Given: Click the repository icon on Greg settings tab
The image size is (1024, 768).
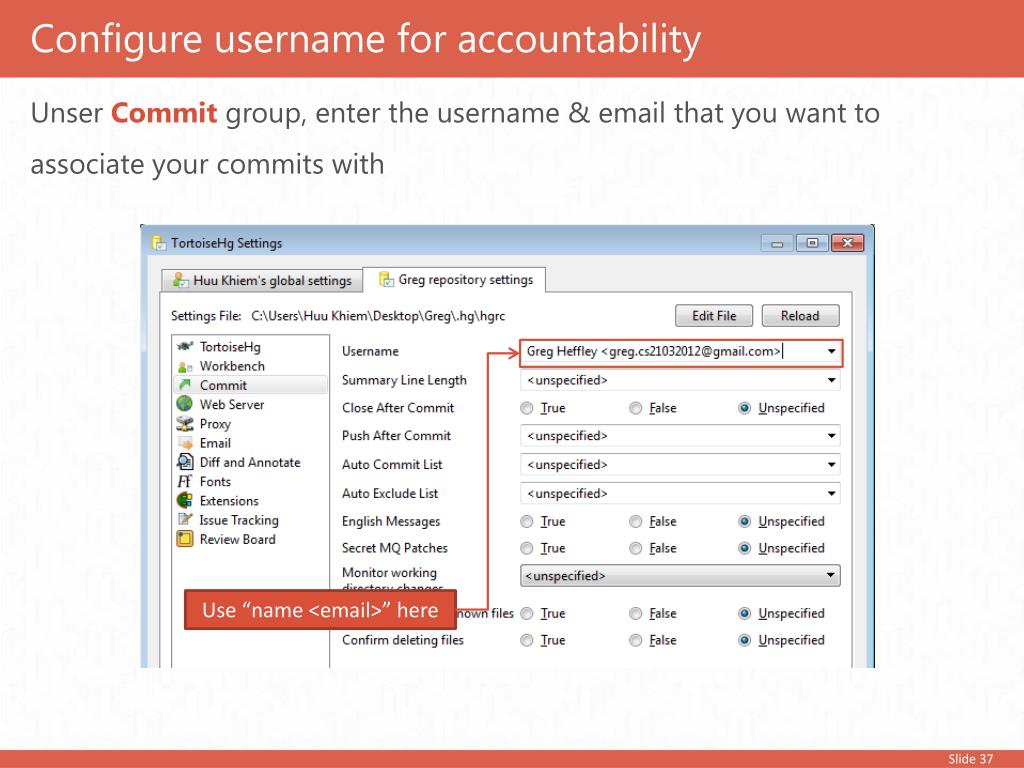Looking at the screenshot, I should [386, 280].
